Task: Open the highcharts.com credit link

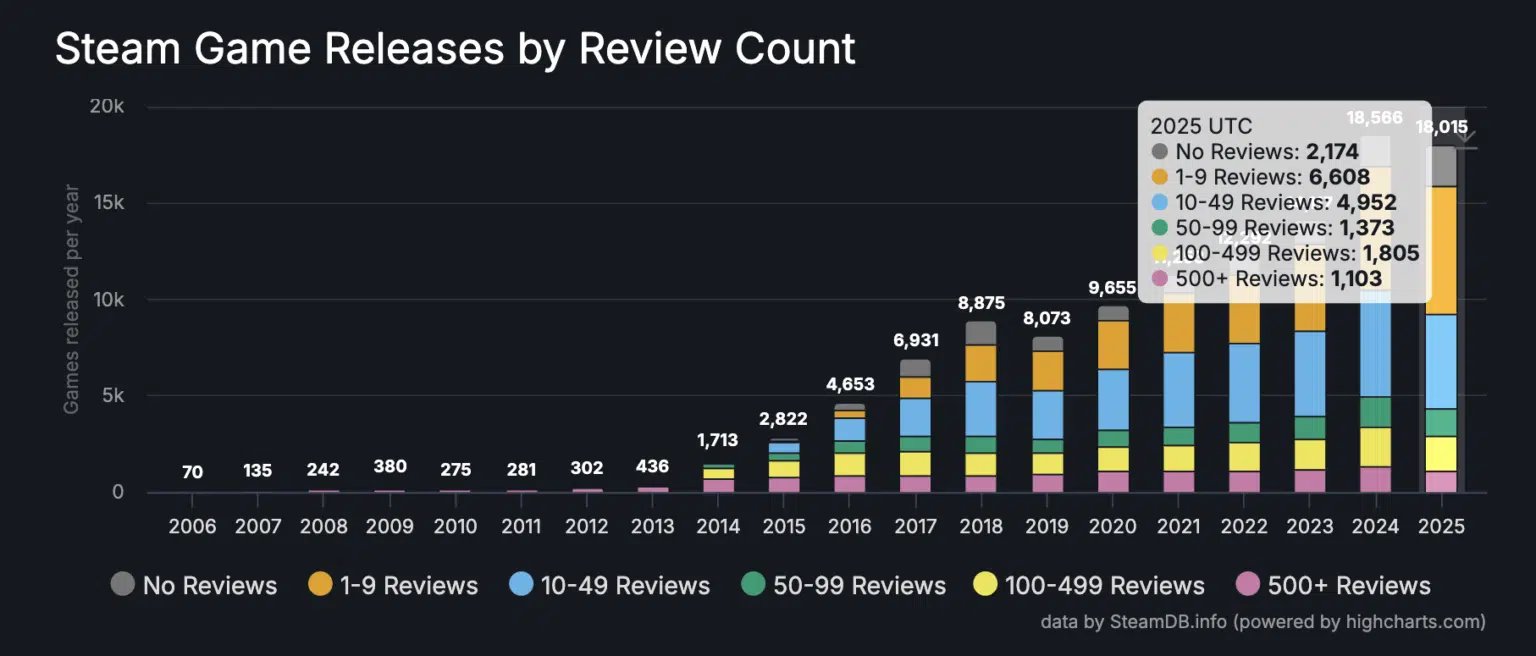Action: tap(1407, 622)
